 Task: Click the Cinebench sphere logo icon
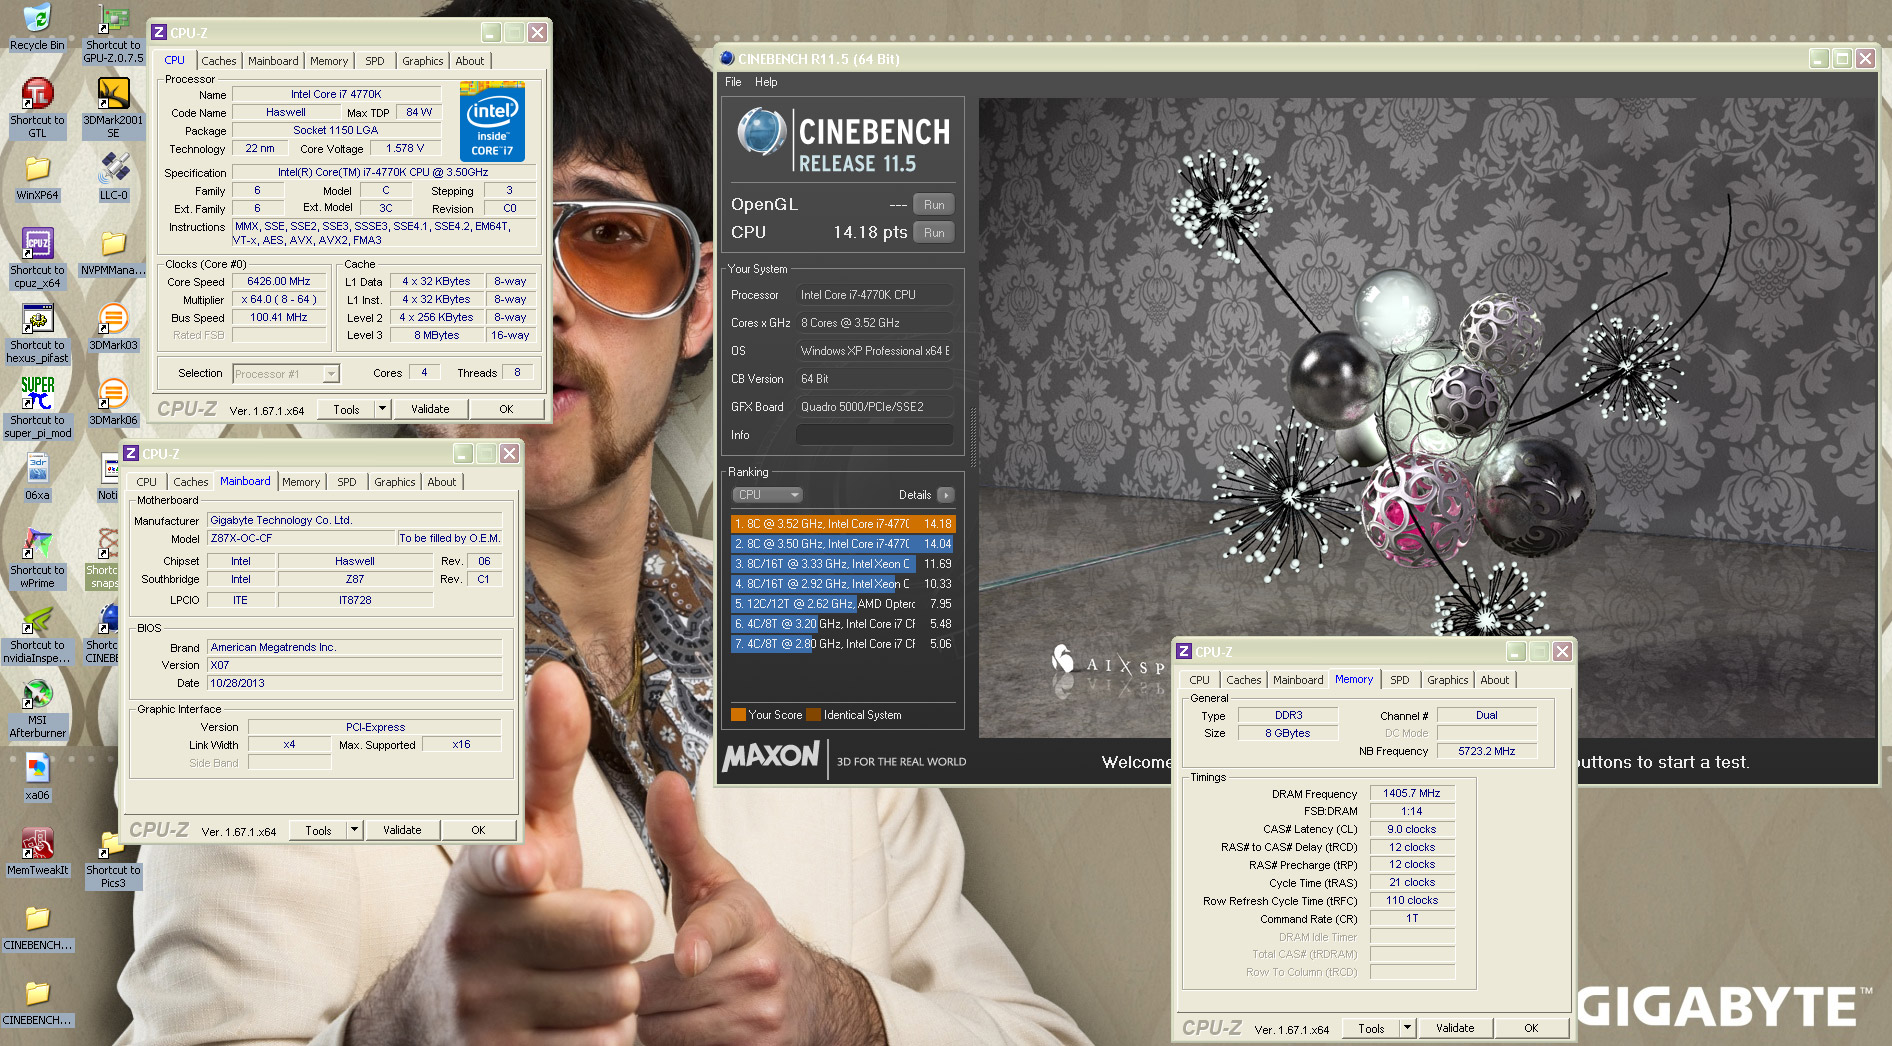762,132
